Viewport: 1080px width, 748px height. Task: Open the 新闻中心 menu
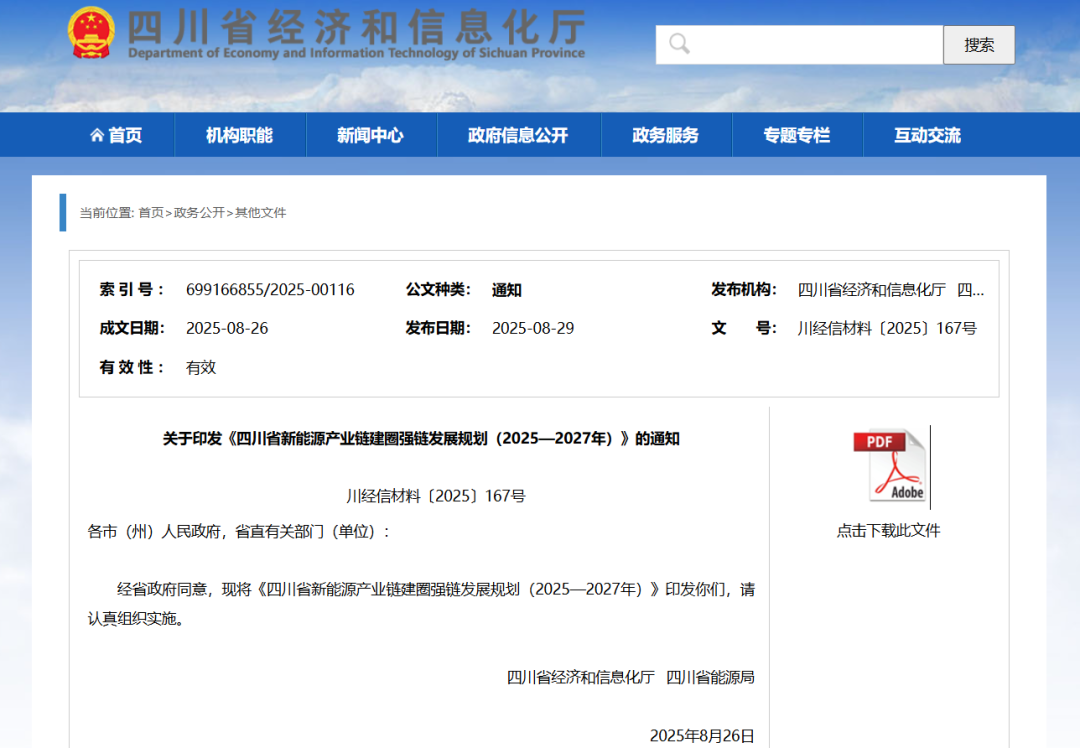[371, 135]
